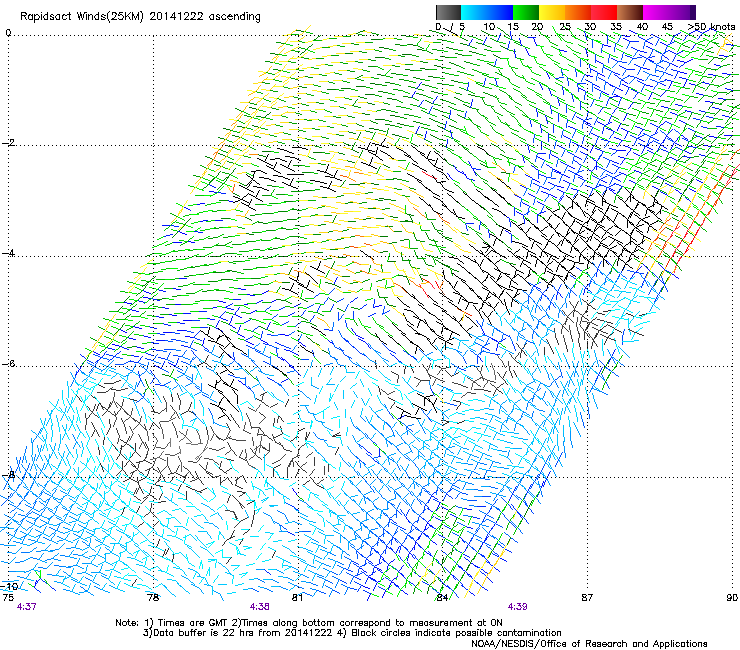This screenshot has height=650, width=740.
Task: Click the longitude label '78'
Action: [x=153, y=597]
